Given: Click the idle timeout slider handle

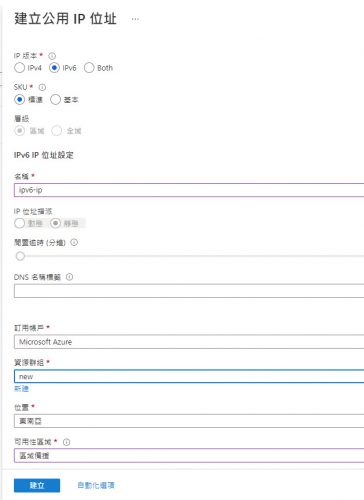Looking at the screenshot, I should click(20, 256).
